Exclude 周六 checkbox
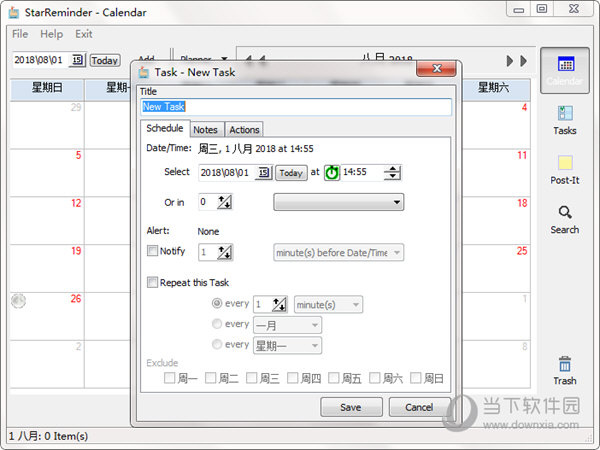This screenshot has width=600, height=450. (374, 378)
